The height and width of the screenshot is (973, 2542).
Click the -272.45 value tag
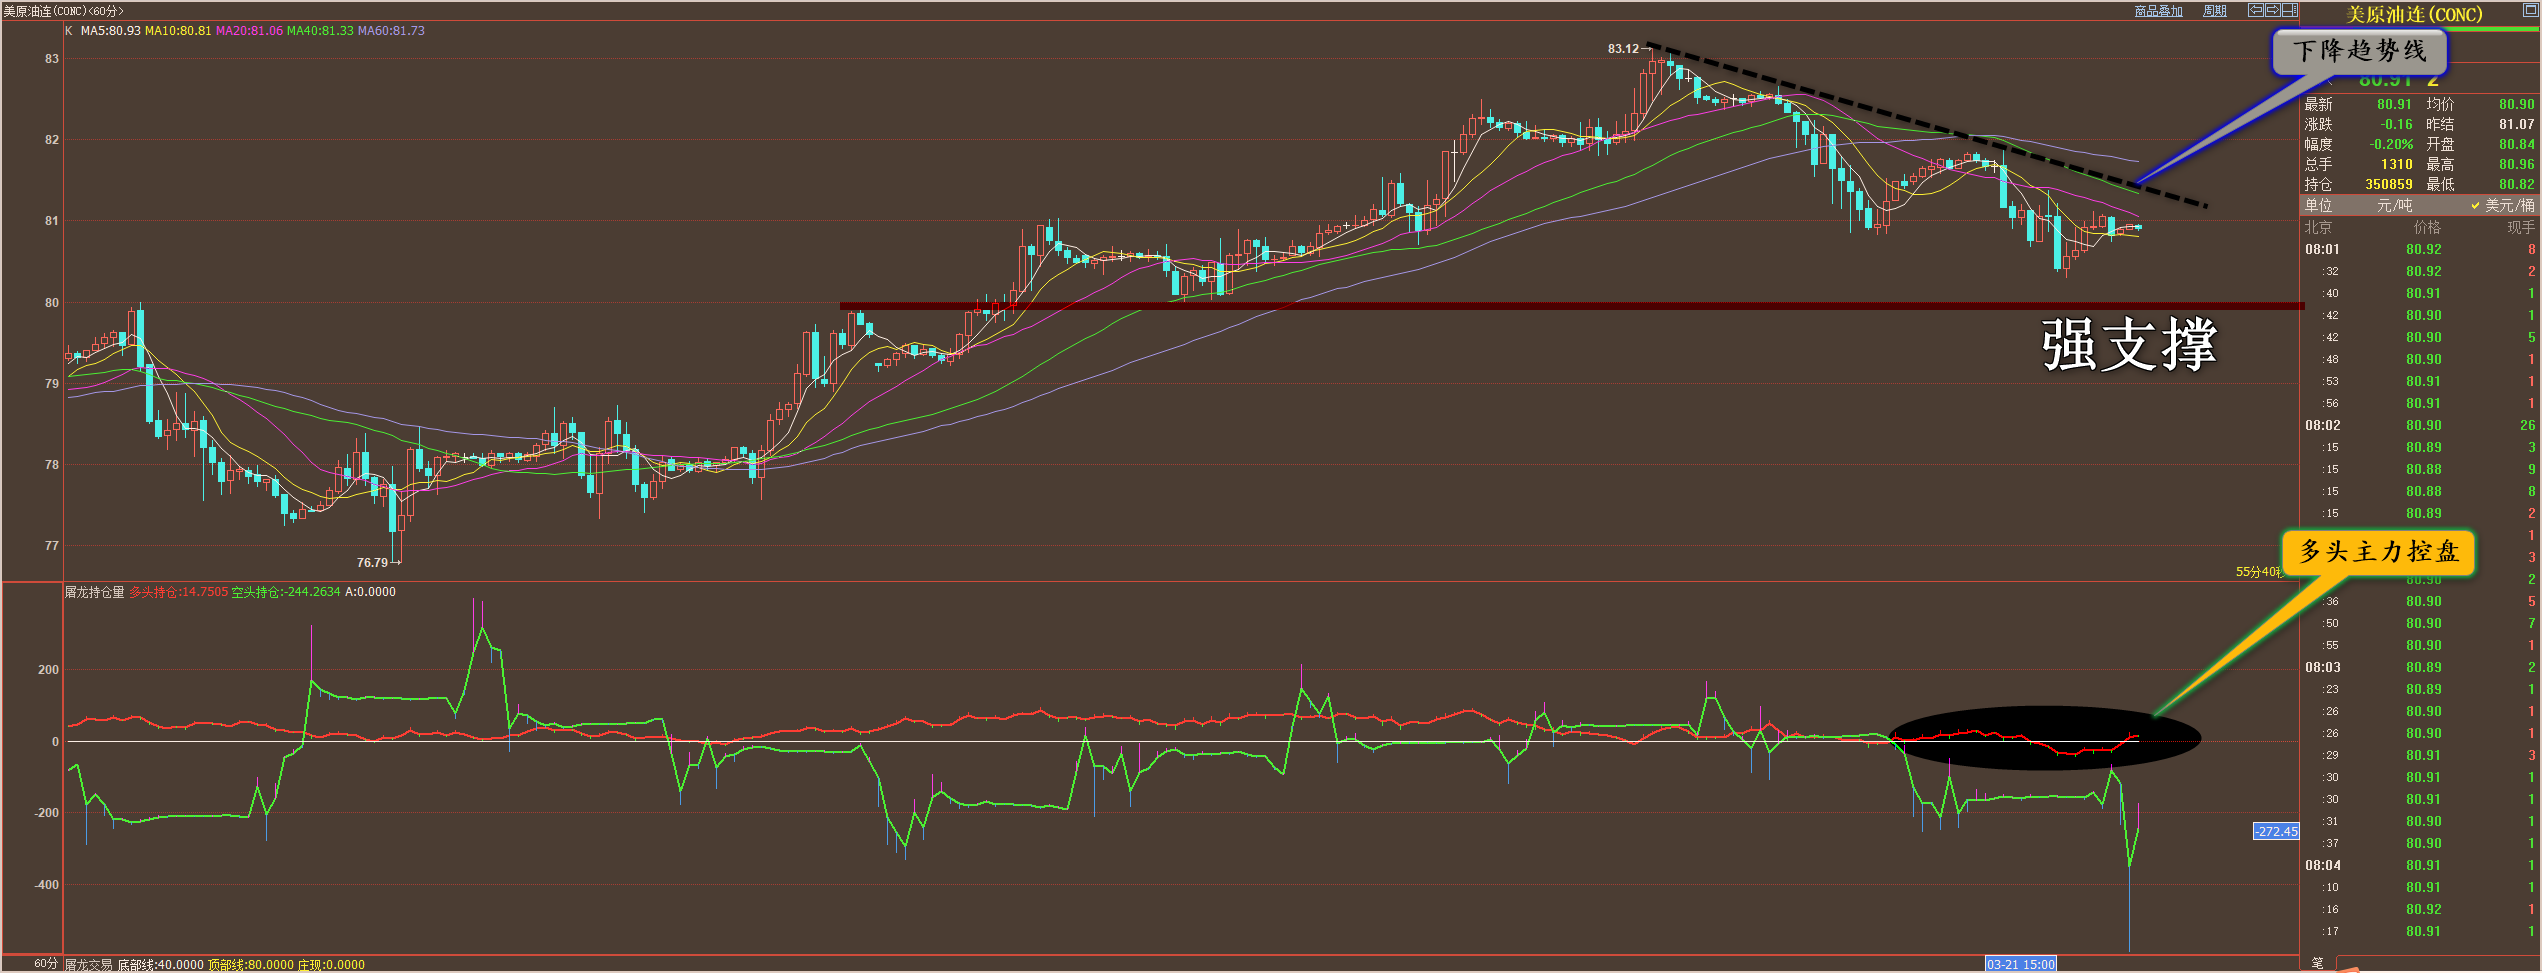point(2276,832)
